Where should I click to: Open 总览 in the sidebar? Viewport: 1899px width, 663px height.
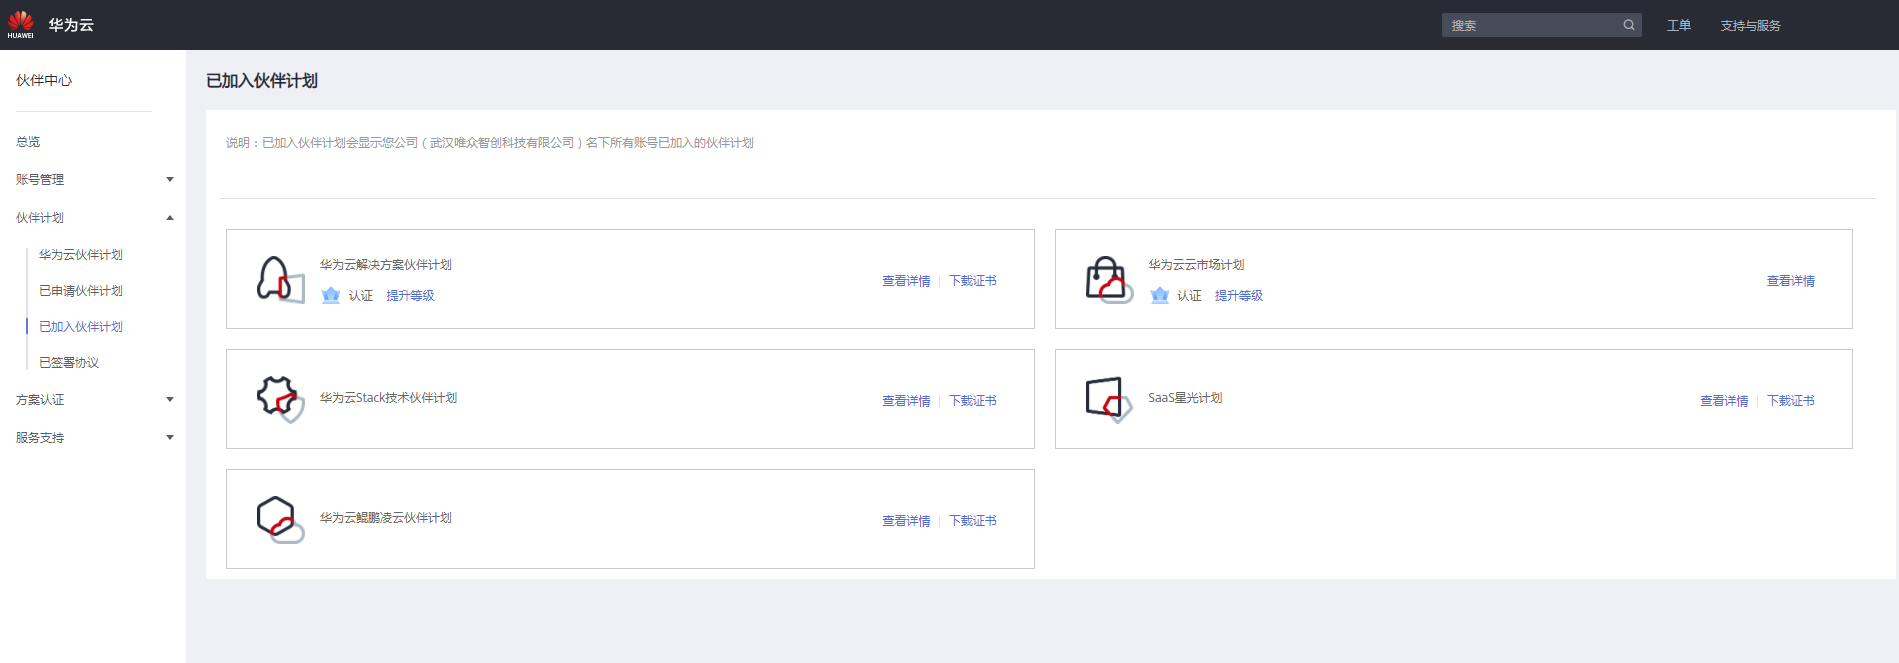click(x=28, y=142)
